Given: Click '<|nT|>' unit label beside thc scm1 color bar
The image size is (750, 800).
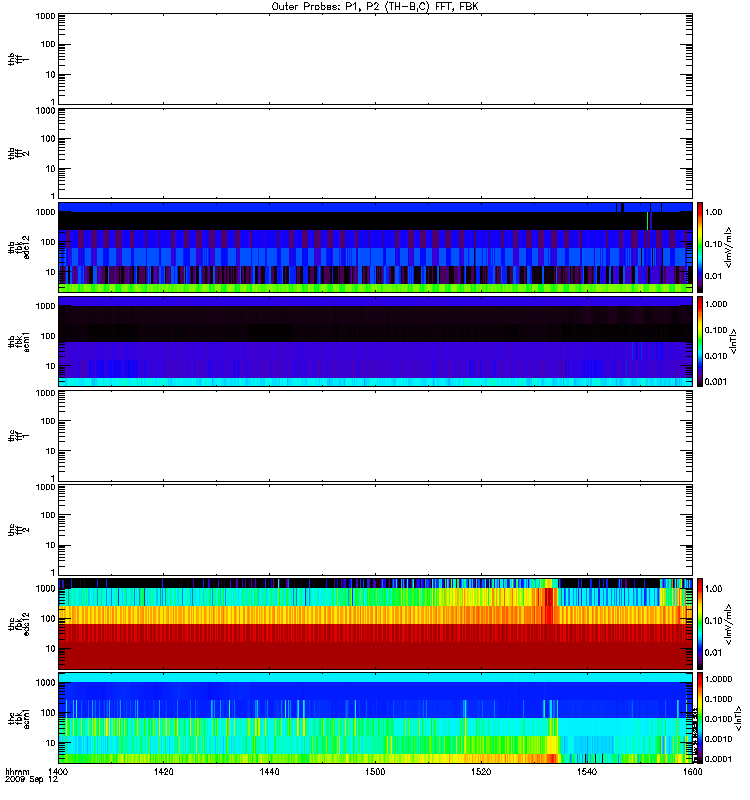Looking at the screenshot, I should click(x=737, y=718).
